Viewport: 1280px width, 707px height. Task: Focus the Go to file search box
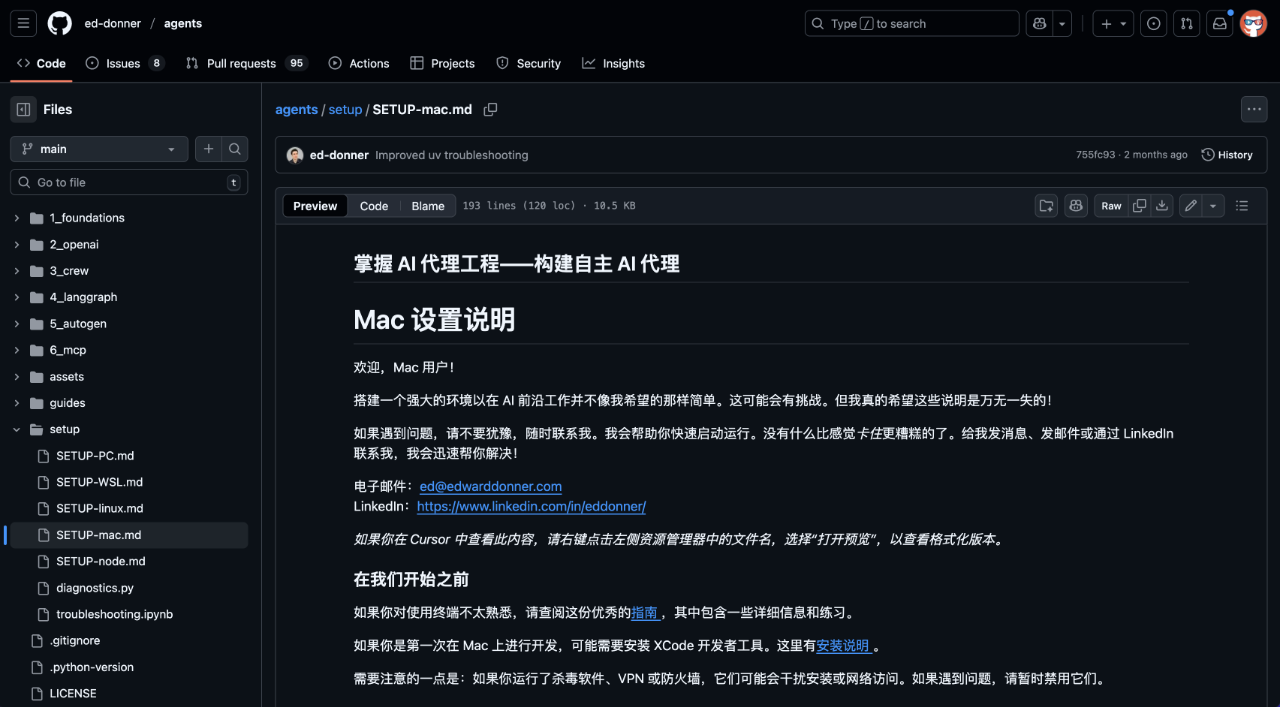pos(128,182)
